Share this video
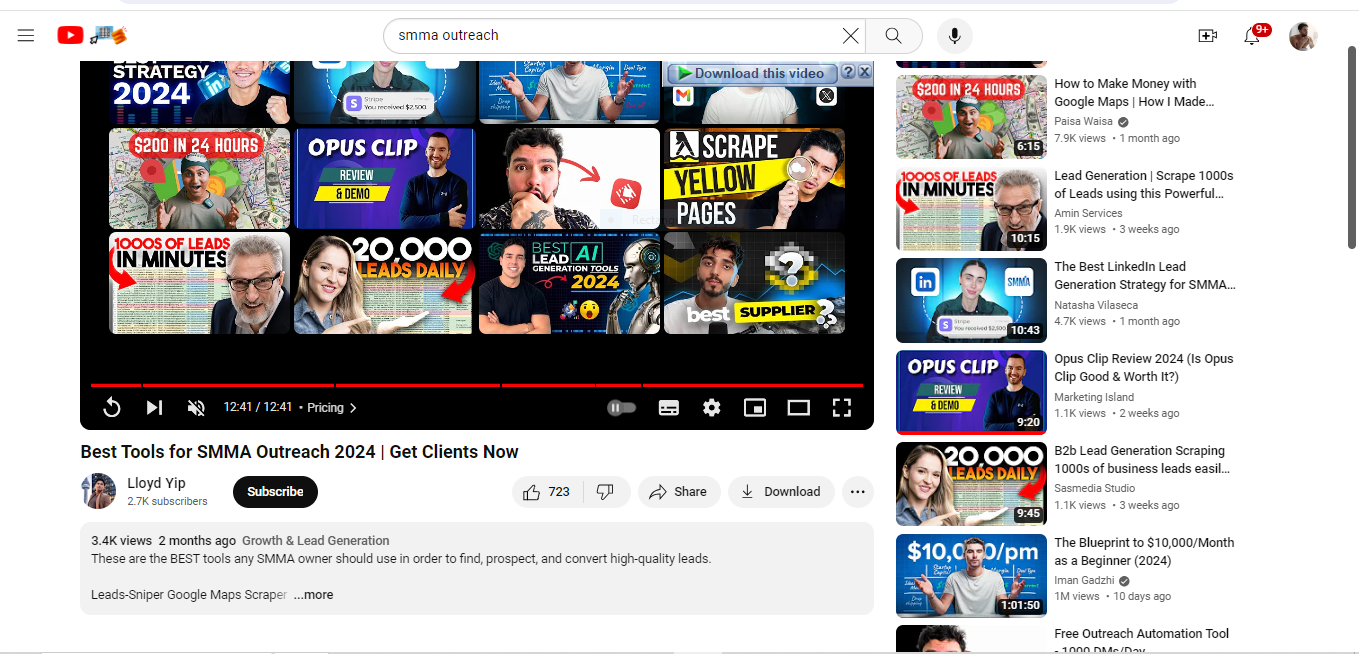This screenshot has height=654, width=1359. (679, 492)
